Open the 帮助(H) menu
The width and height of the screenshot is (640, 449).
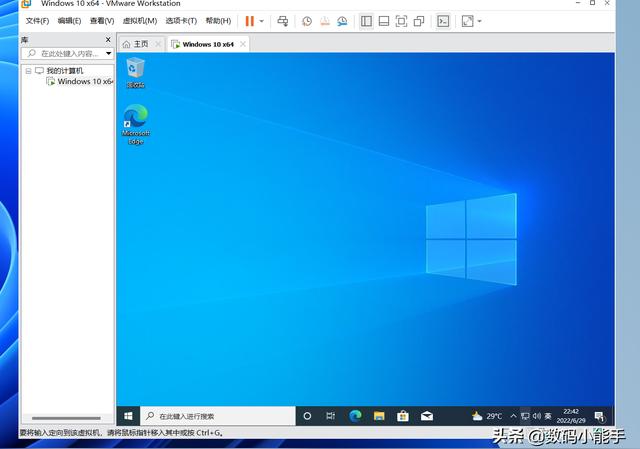218,21
